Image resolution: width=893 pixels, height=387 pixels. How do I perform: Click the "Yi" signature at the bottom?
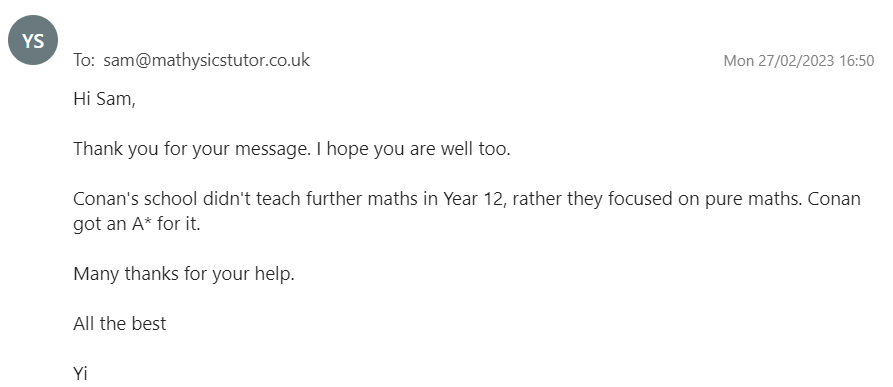point(80,374)
